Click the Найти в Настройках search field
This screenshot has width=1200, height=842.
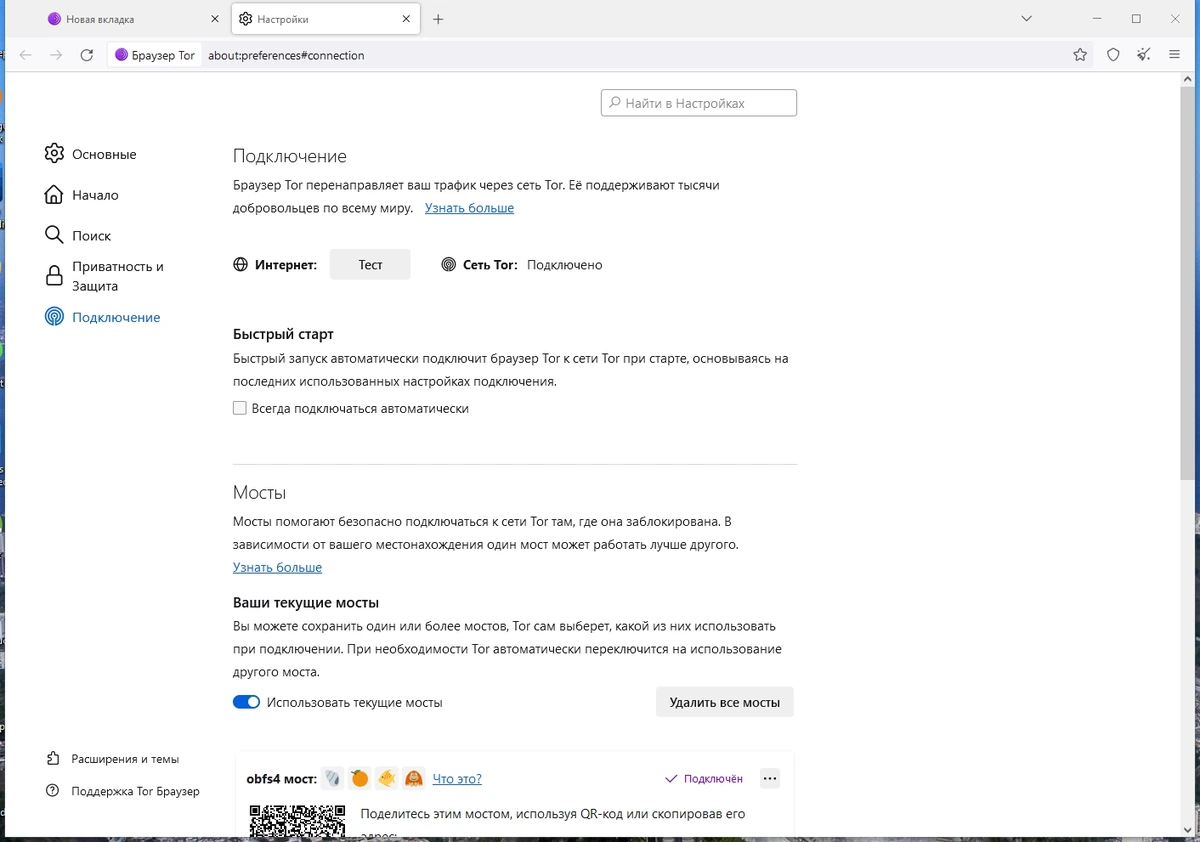pyautogui.click(x=699, y=103)
